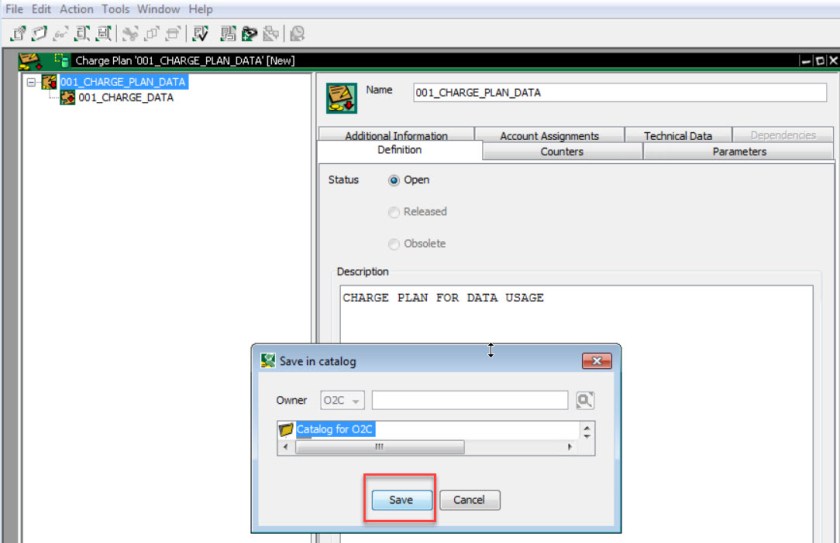Switch to the Account Assignments tab
840x543 pixels.
pos(549,135)
